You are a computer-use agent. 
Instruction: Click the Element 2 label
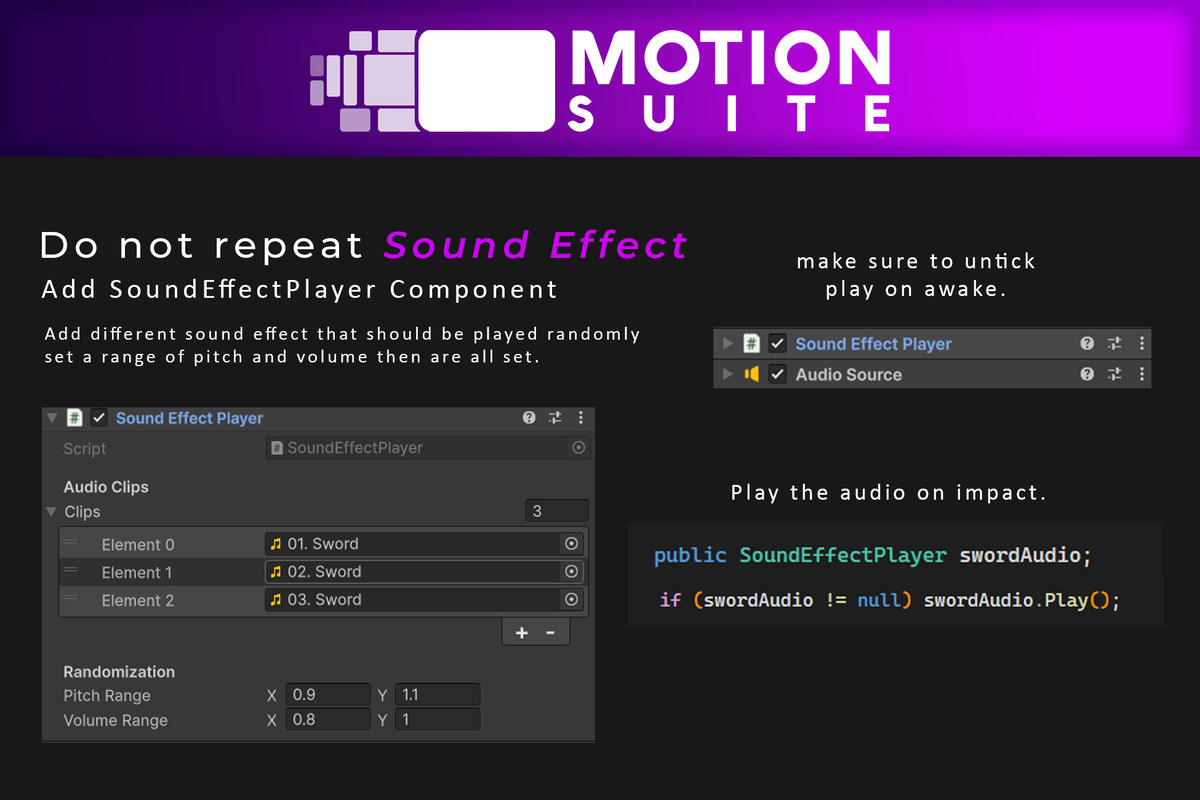pos(138,600)
